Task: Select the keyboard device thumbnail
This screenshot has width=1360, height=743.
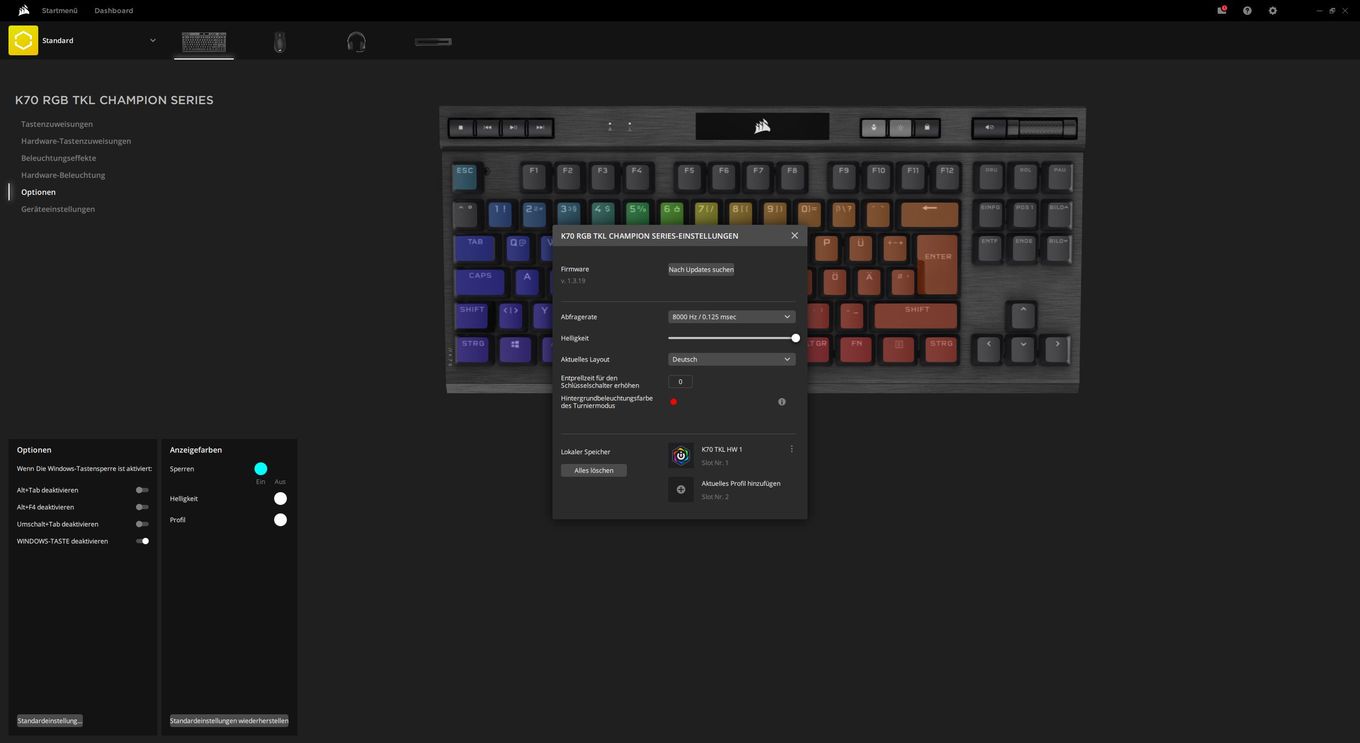Action: 204,42
